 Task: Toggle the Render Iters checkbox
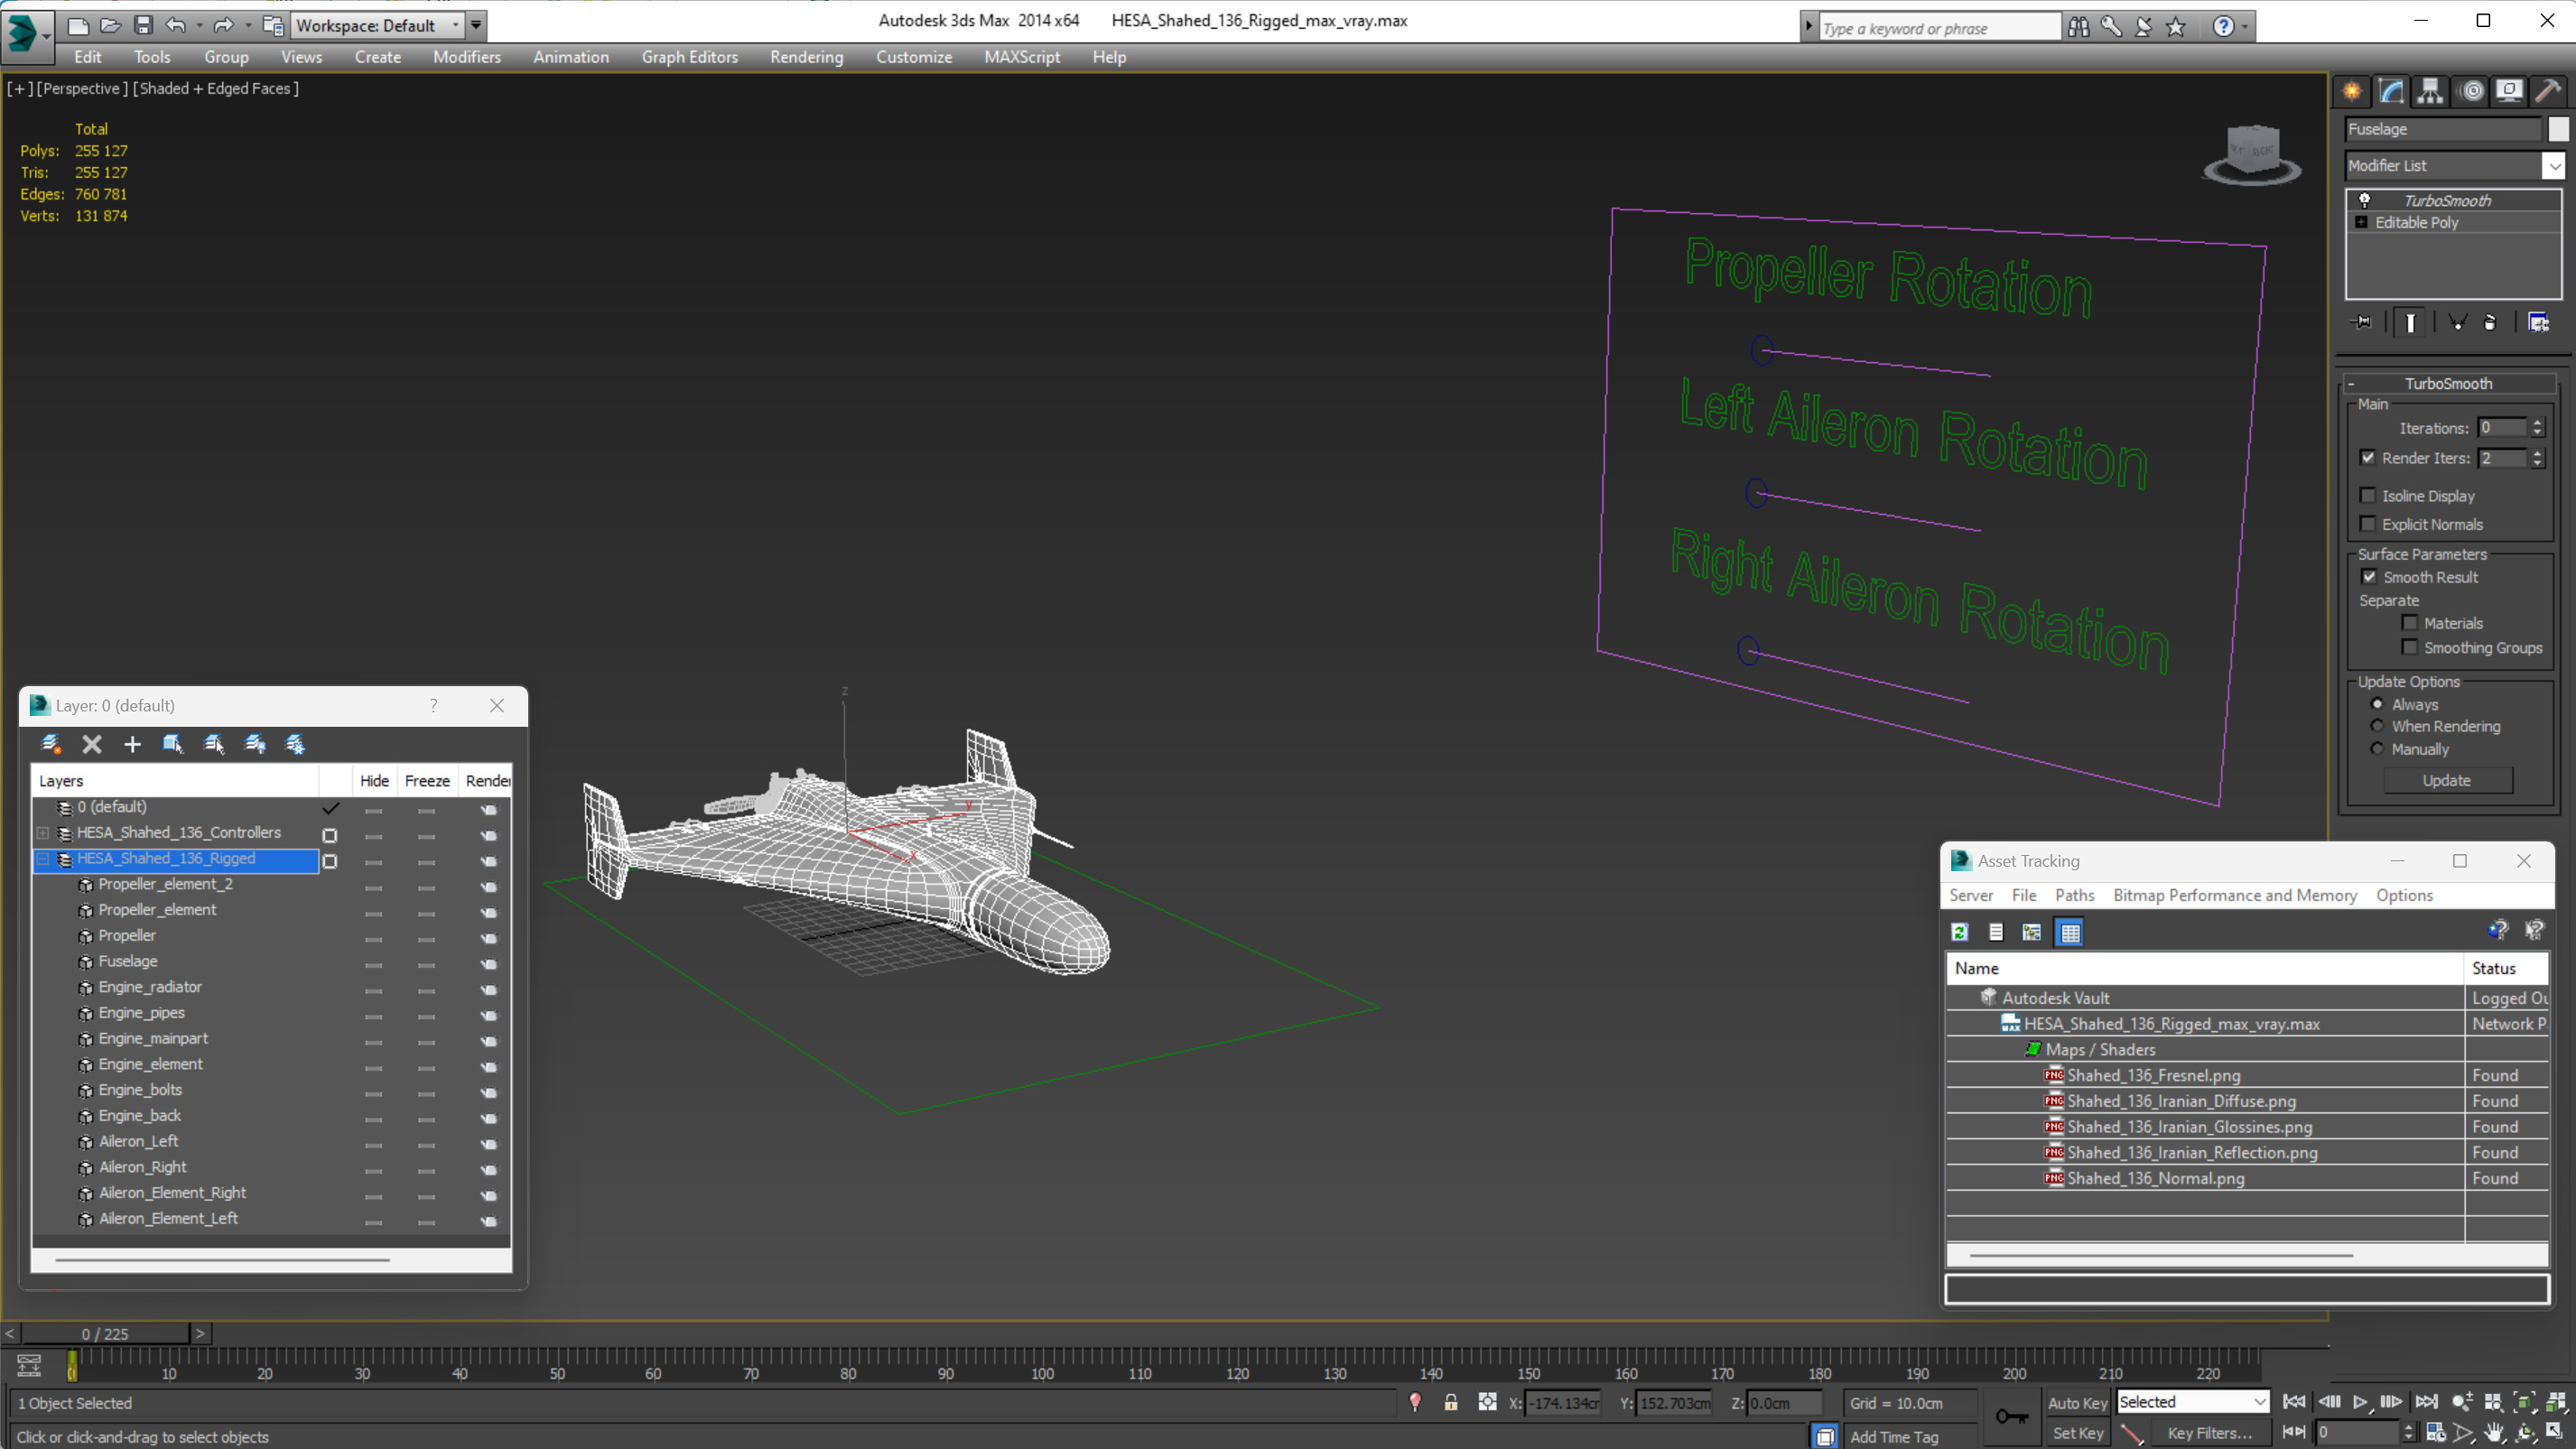point(2368,457)
